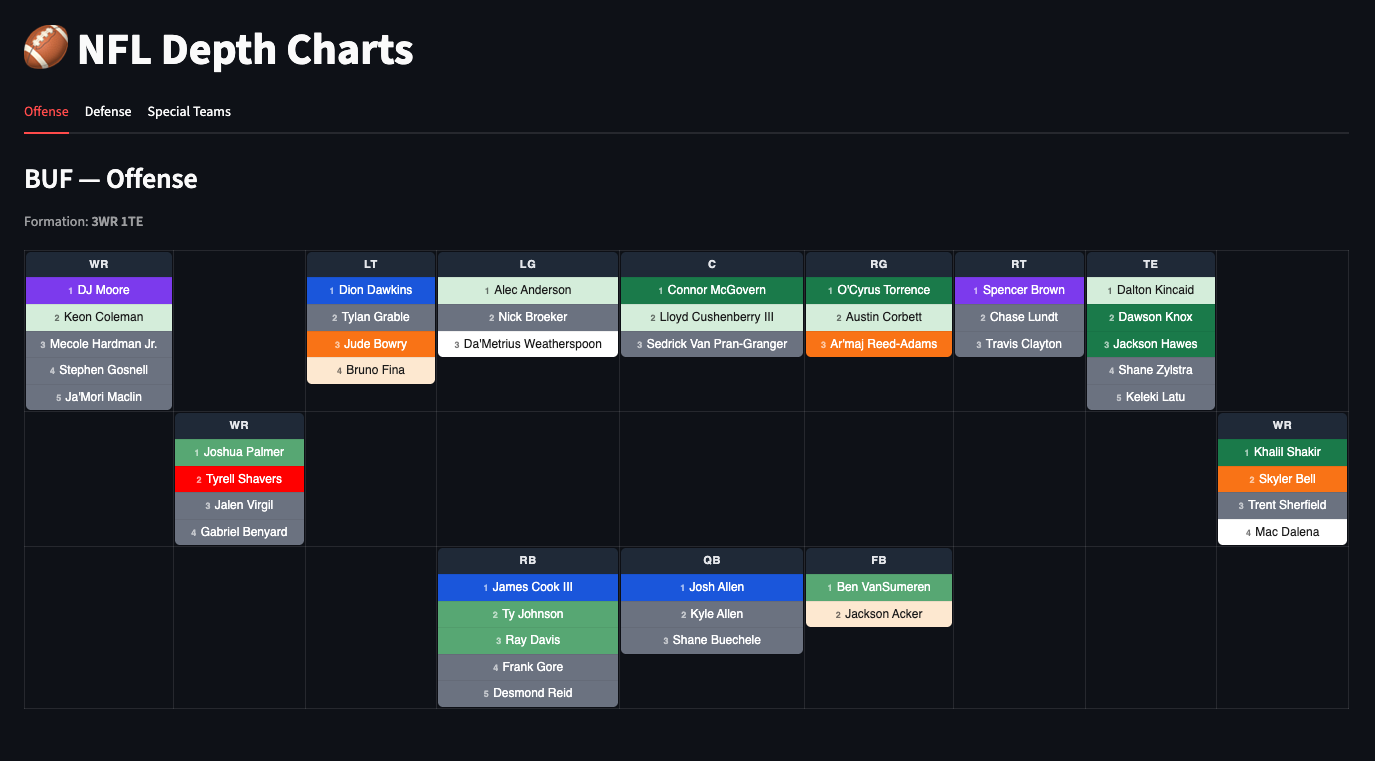
Task: Click Frank Gore's name
Action: click(x=528, y=667)
